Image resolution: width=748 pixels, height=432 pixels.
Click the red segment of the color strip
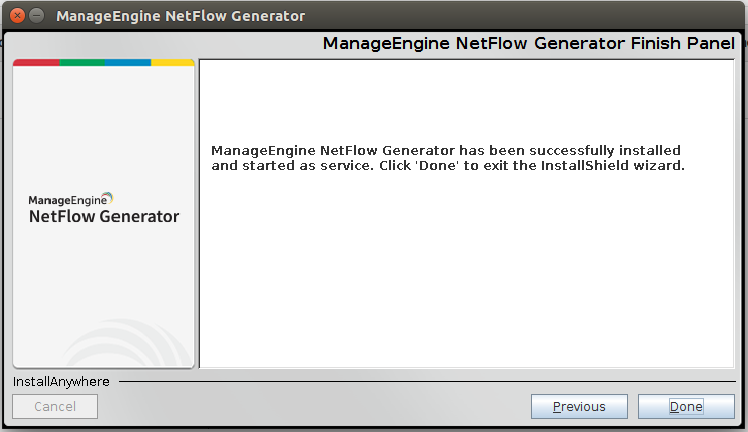[36, 62]
